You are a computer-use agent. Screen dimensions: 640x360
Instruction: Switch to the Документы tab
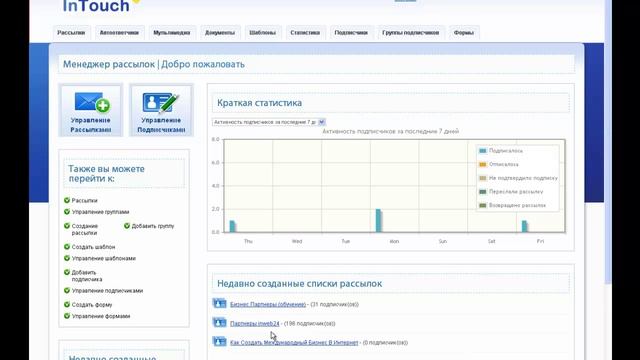point(220,33)
